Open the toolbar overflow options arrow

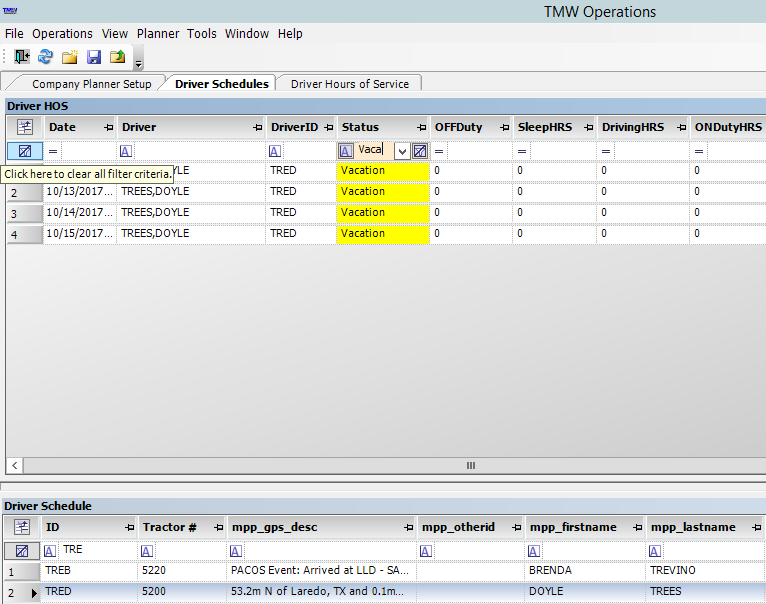click(x=139, y=64)
